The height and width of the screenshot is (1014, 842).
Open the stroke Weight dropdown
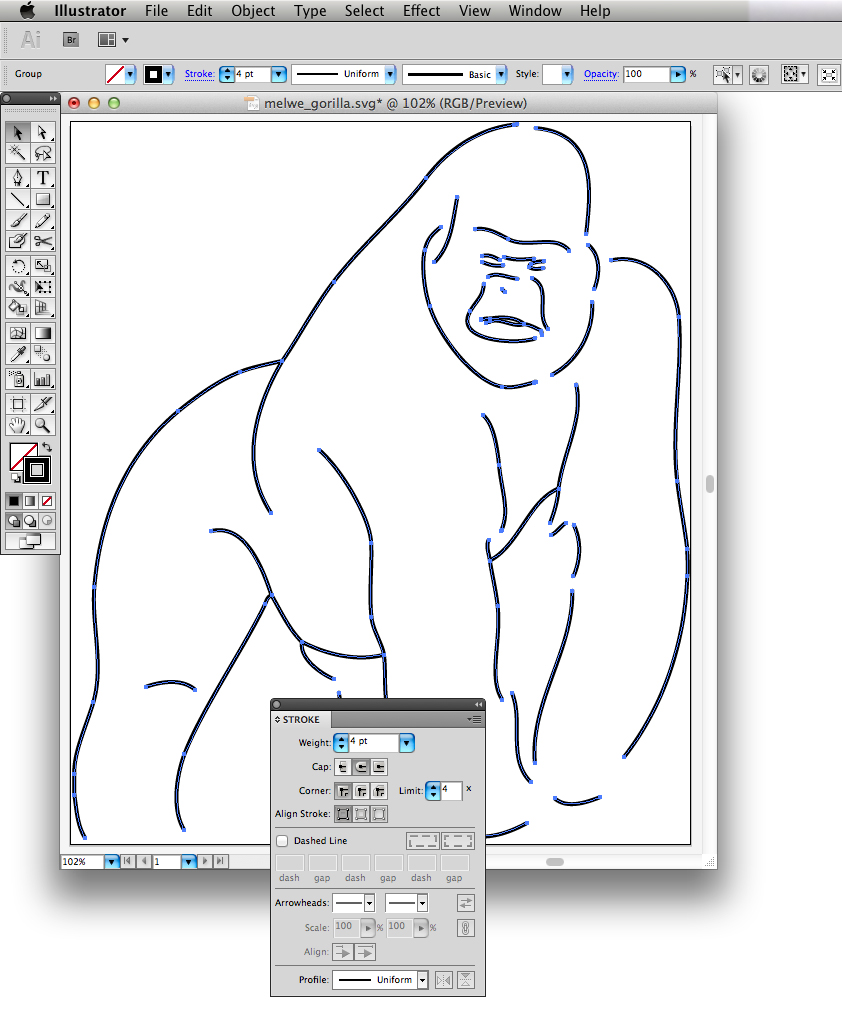tap(405, 743)
